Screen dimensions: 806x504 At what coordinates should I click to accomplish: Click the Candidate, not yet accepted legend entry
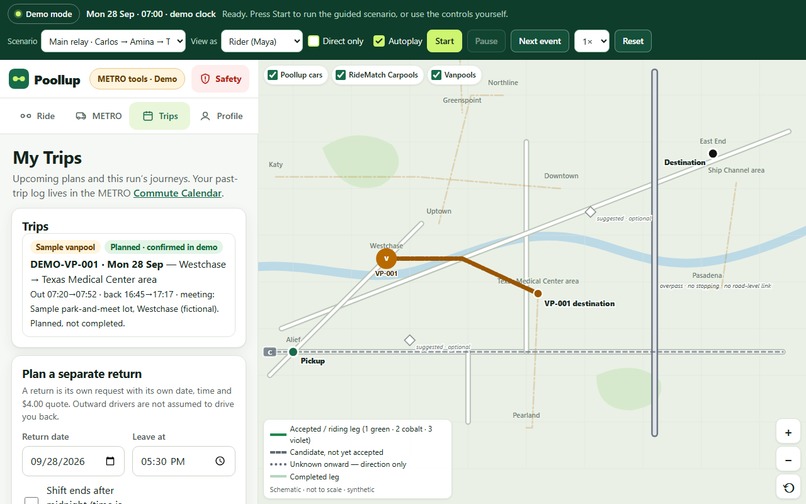336,453
